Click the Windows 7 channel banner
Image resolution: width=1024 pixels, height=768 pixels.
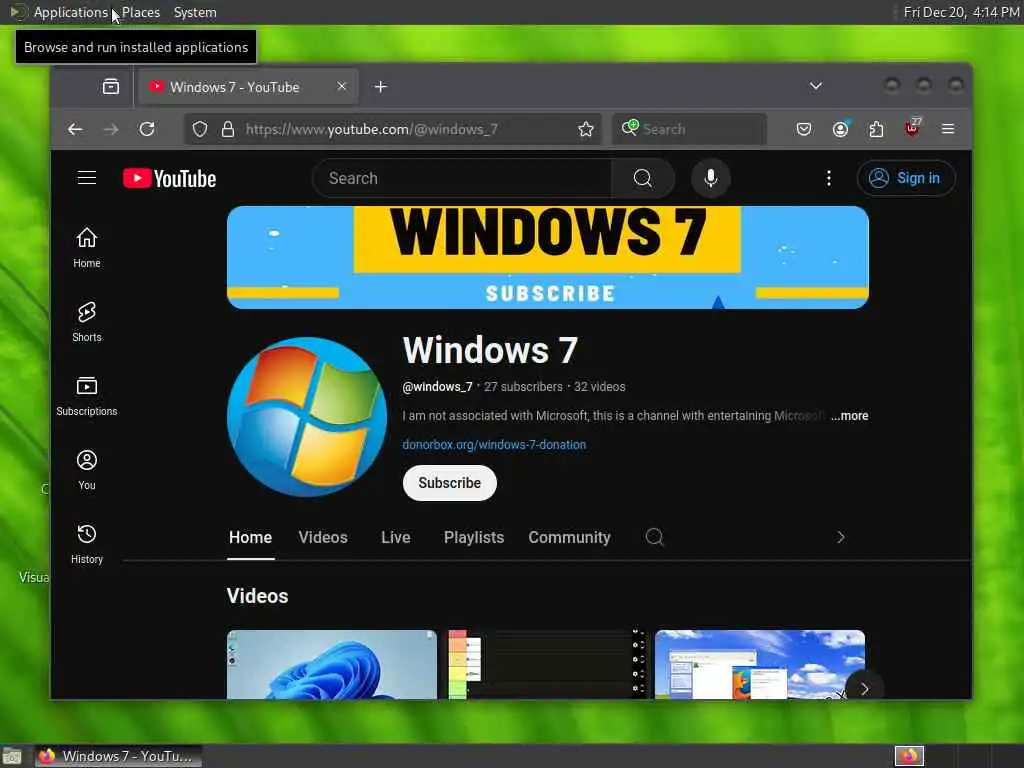(x=547, y=257)
